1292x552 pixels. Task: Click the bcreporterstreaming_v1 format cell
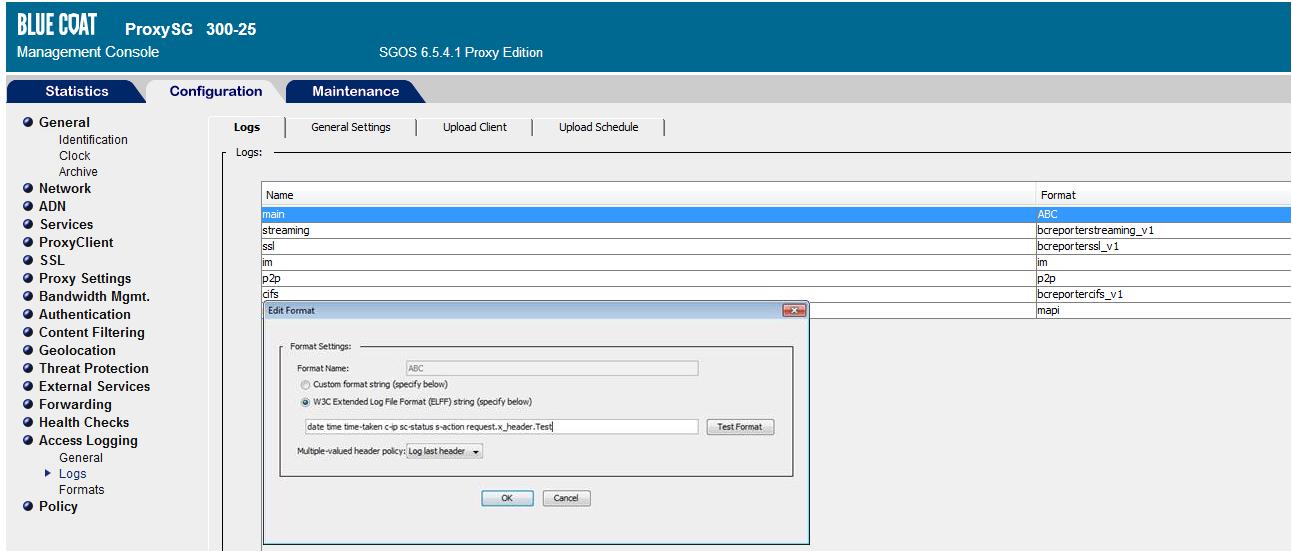(x=1164, y=230)
